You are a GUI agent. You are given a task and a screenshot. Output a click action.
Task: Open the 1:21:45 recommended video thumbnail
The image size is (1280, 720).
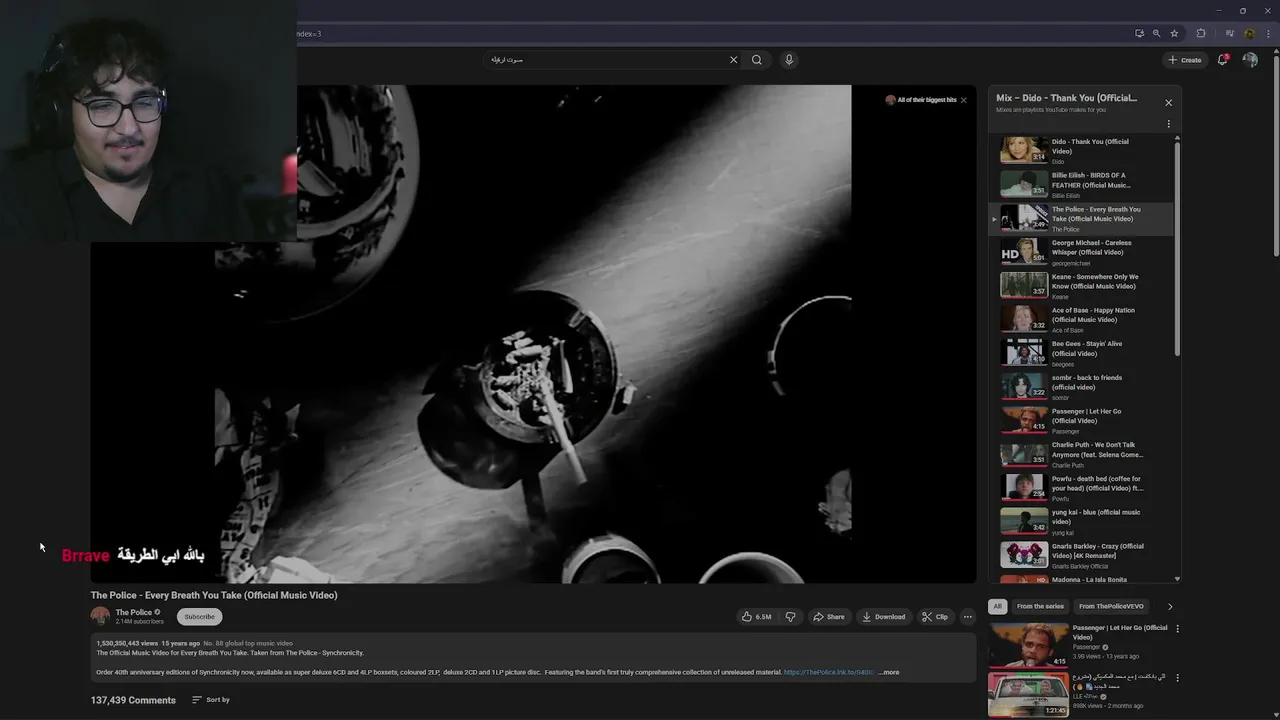[x=1028, y=694]
